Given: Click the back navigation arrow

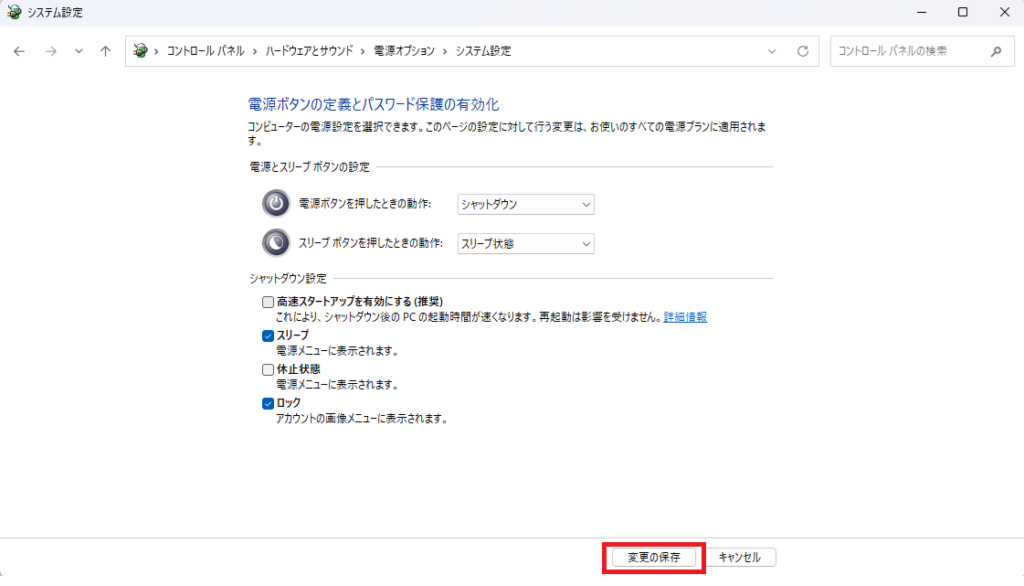Looking at the screenshot, I should tap(18, 50).
